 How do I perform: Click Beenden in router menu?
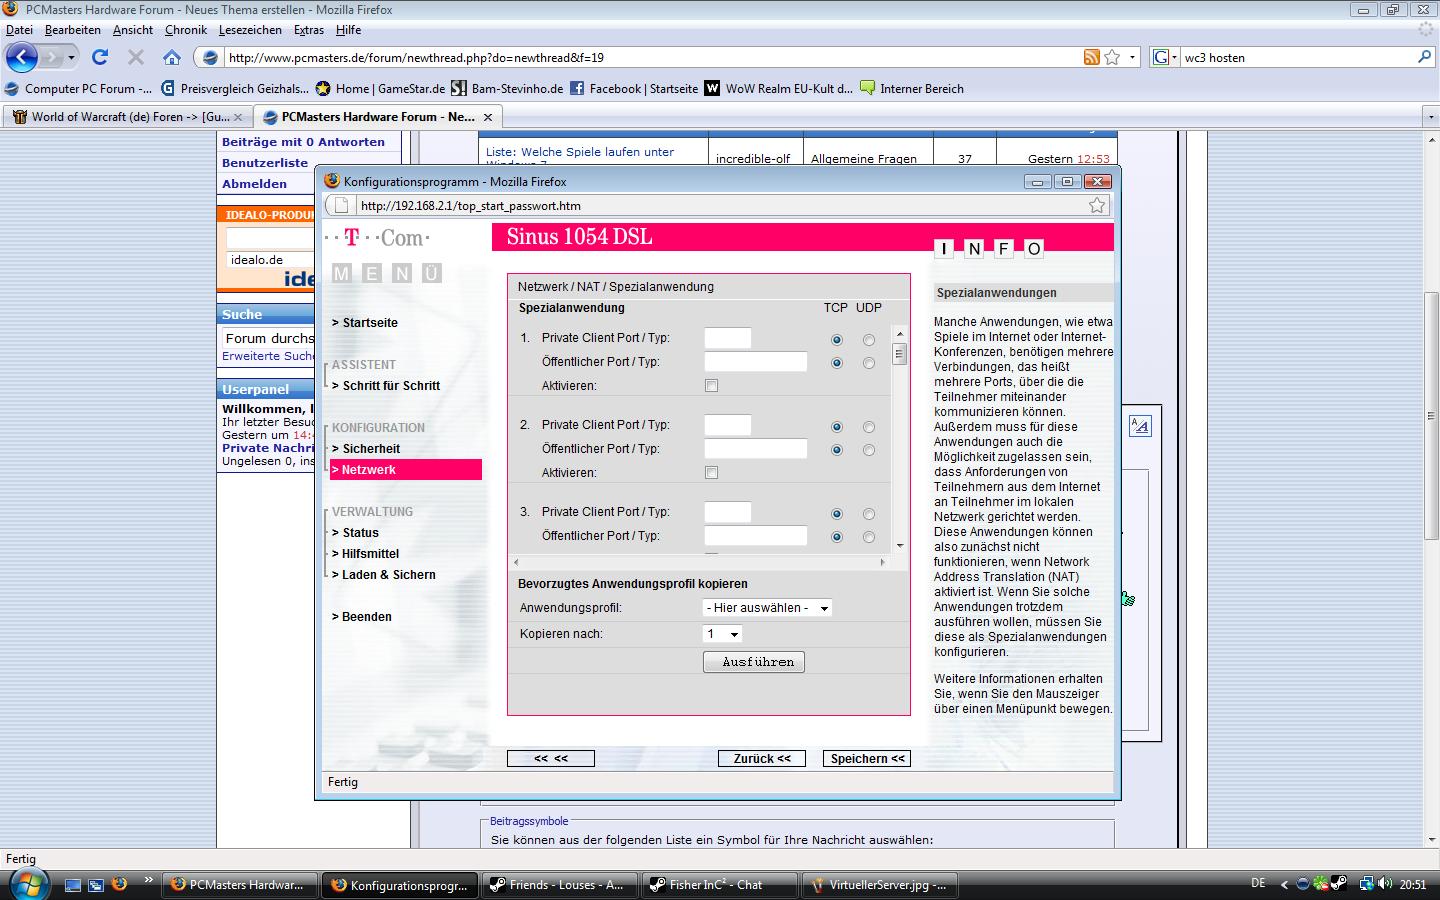click(x=362, y=617)
